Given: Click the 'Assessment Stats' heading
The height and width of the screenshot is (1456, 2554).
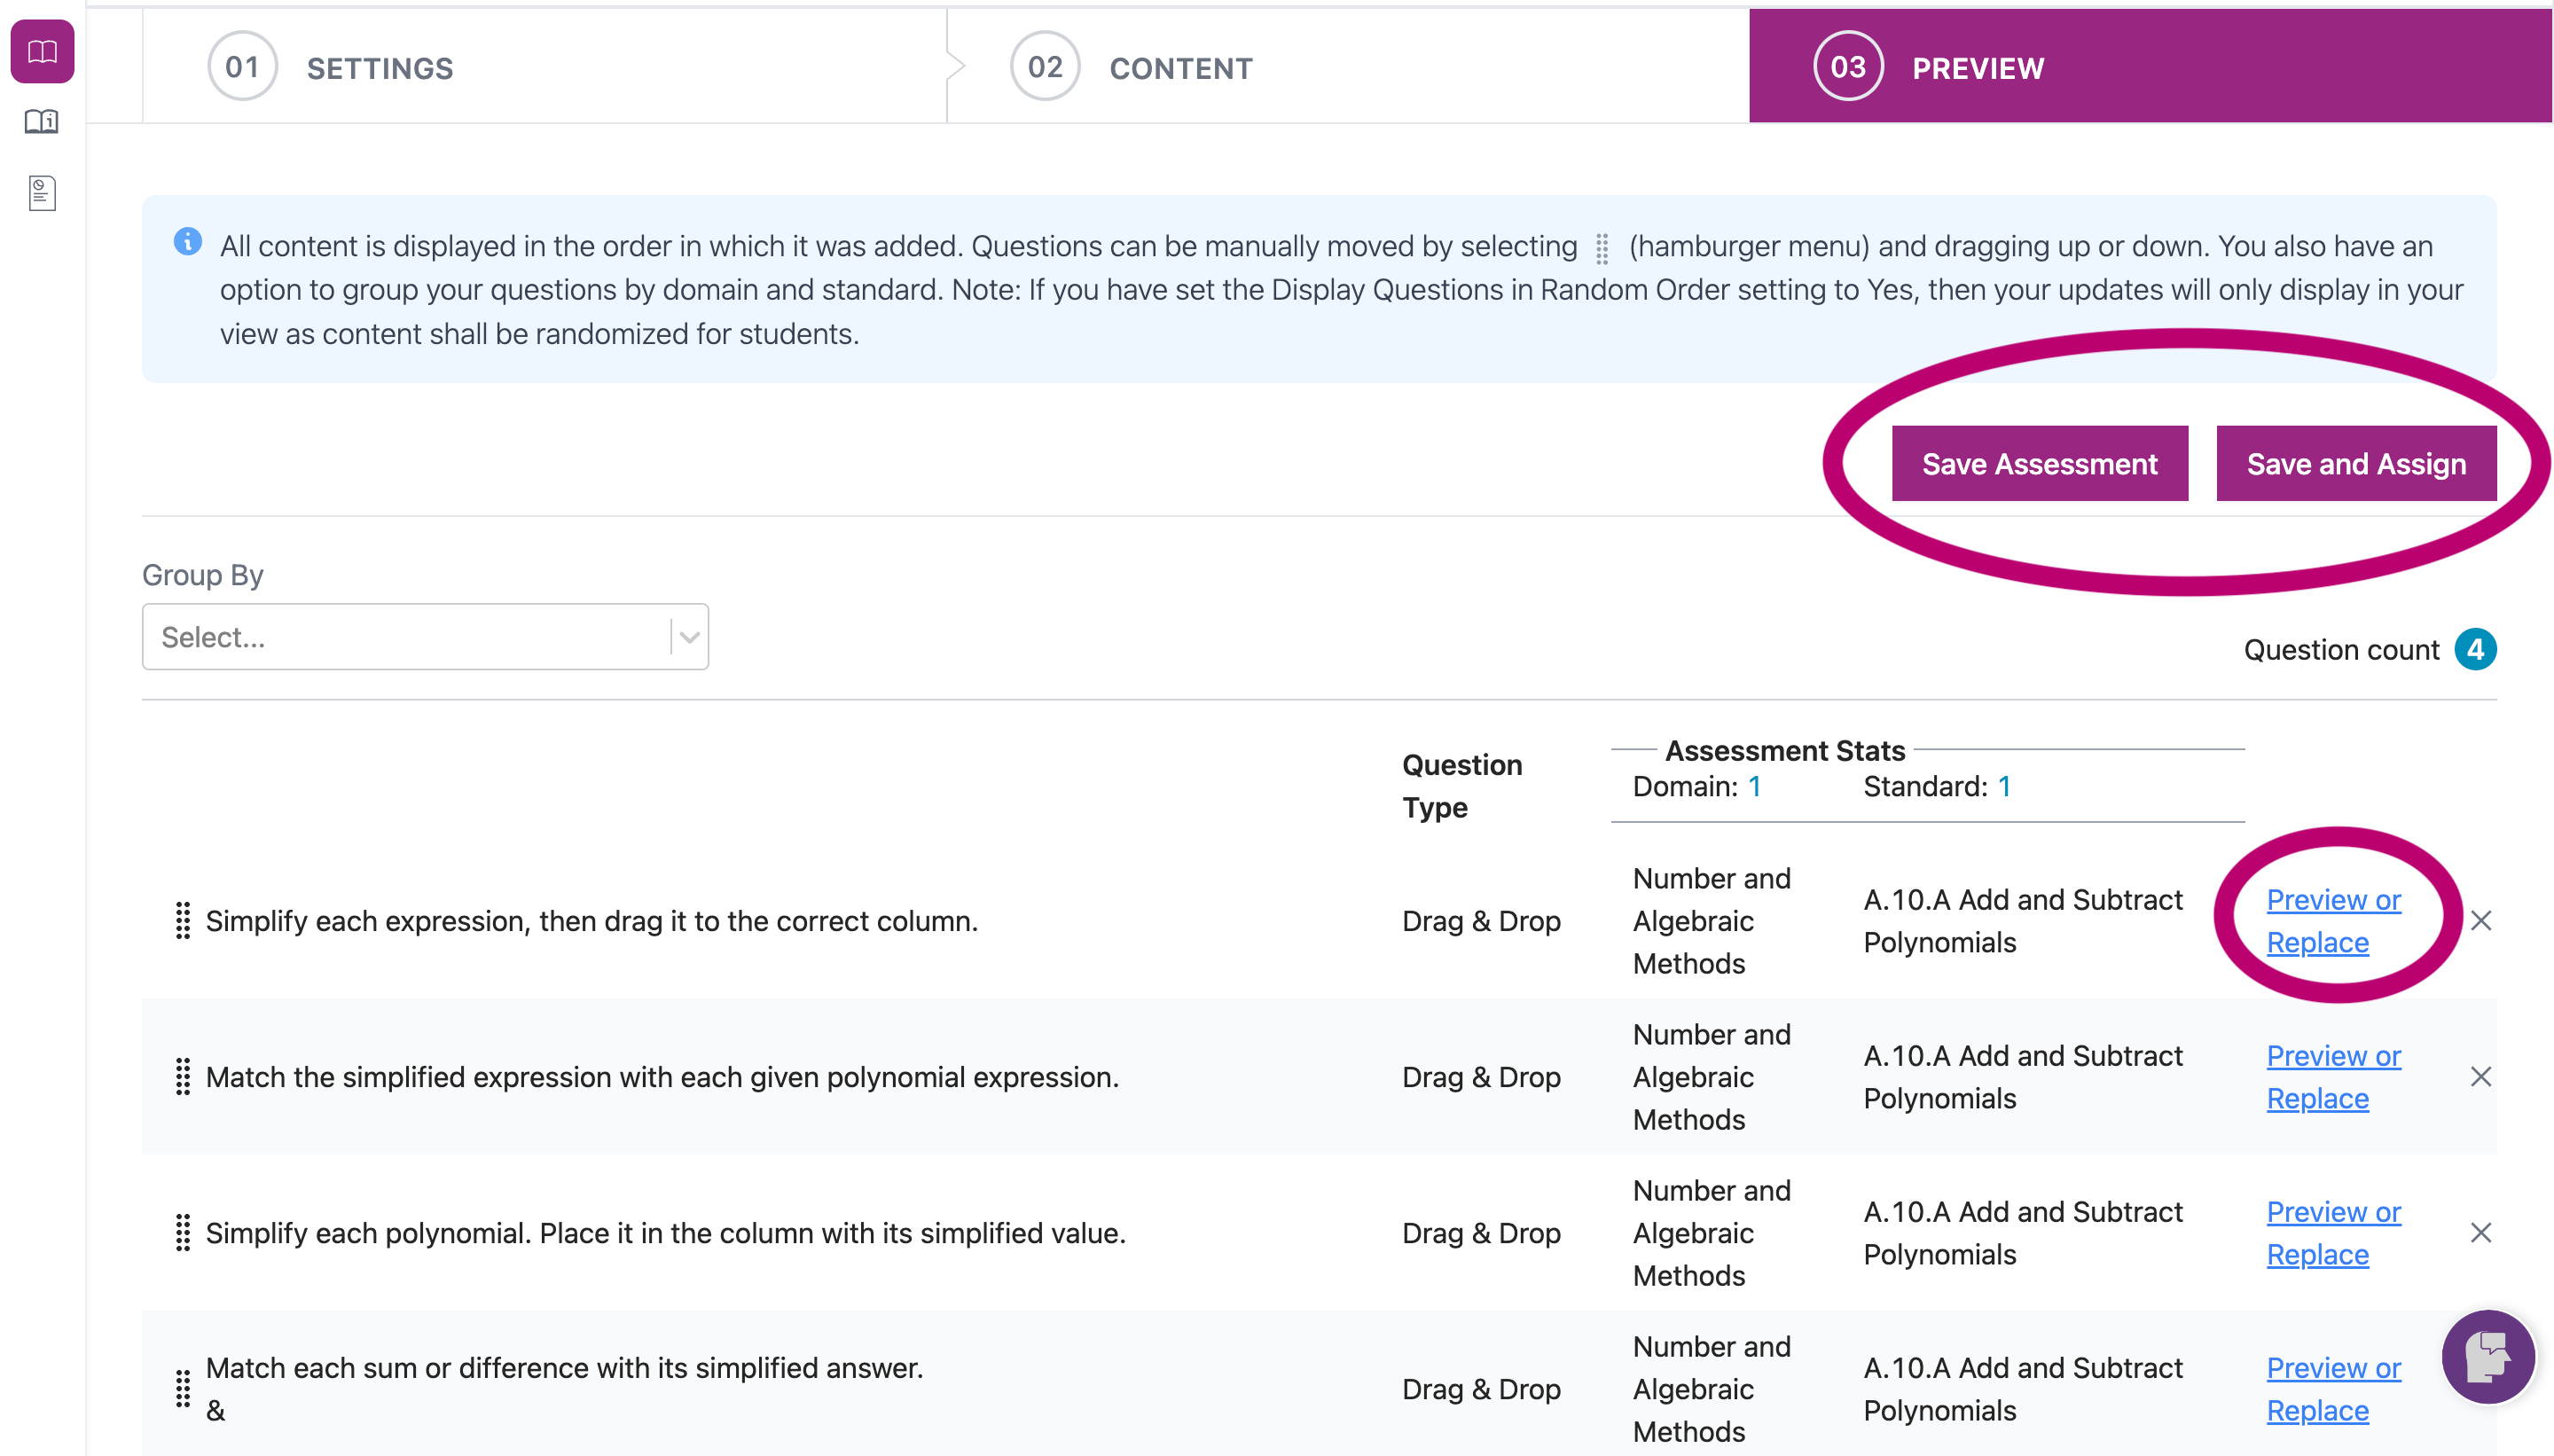Looking at the screenshot, I should [x=1785, y=750].
